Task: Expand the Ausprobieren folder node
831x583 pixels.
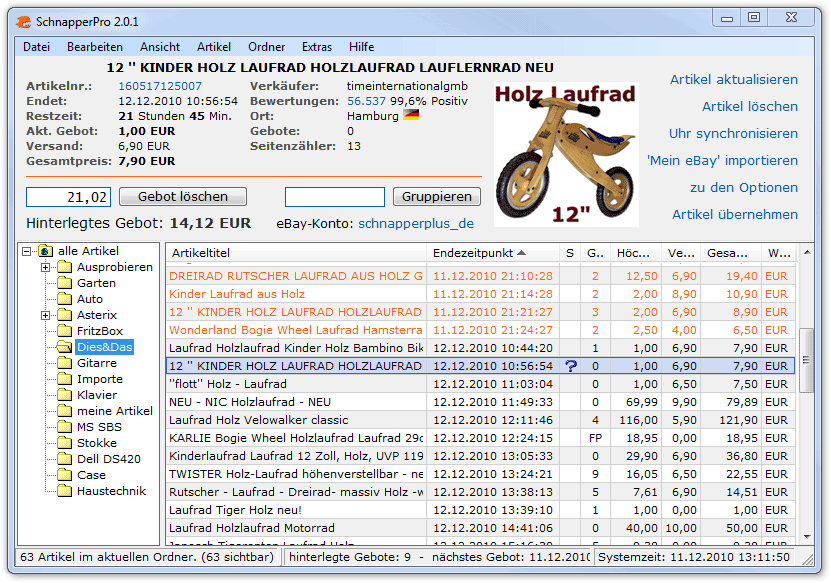Action: click(46, 267)
